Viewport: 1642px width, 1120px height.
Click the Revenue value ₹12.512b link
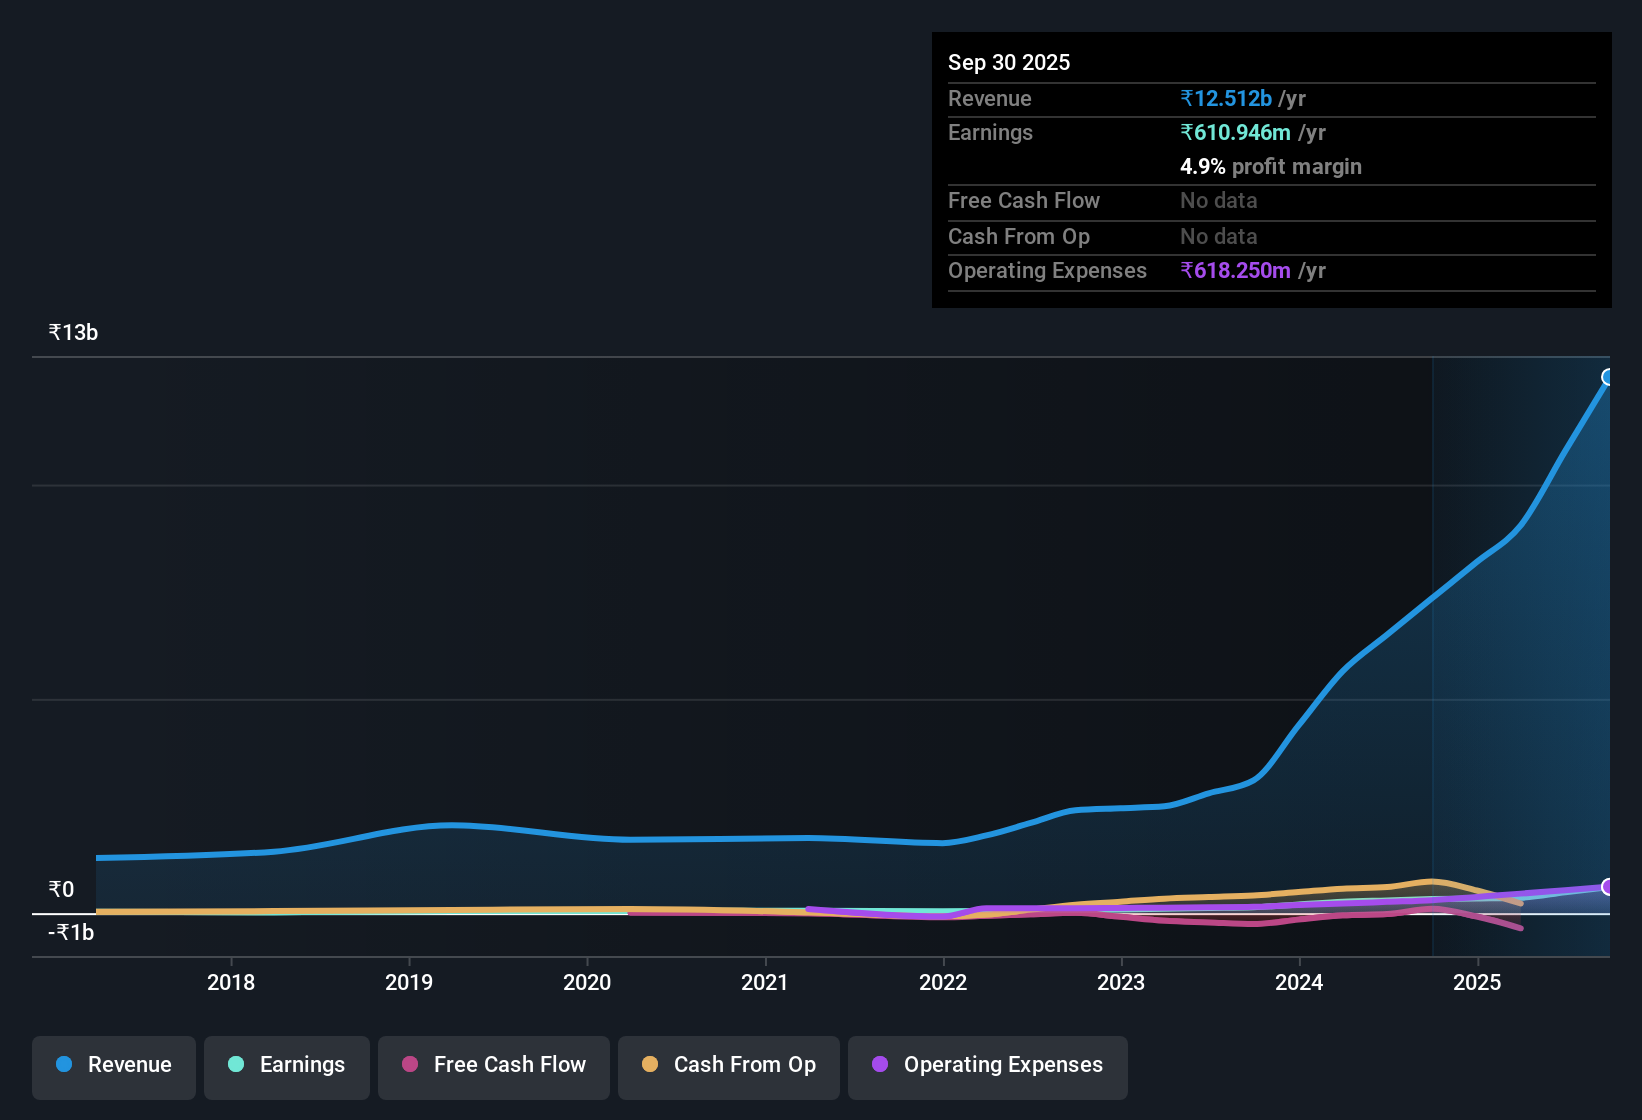click(x=1227, y=98)
